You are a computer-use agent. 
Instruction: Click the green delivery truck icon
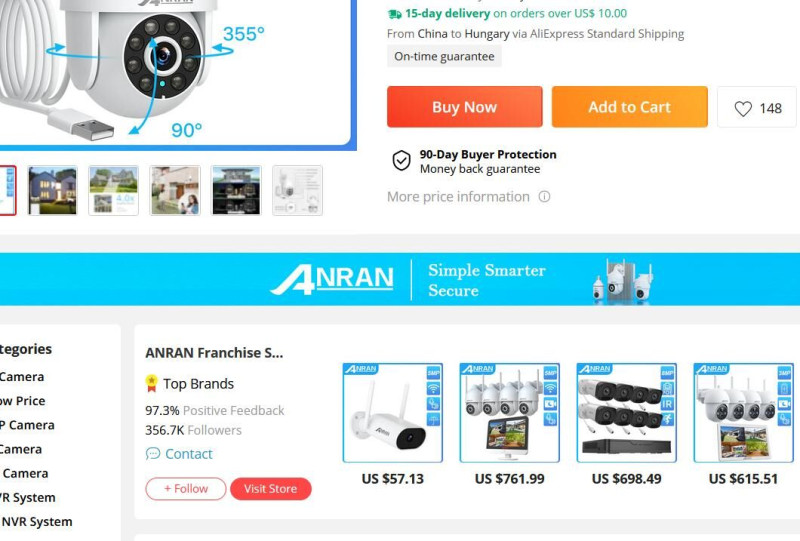(x=394, y=14)
